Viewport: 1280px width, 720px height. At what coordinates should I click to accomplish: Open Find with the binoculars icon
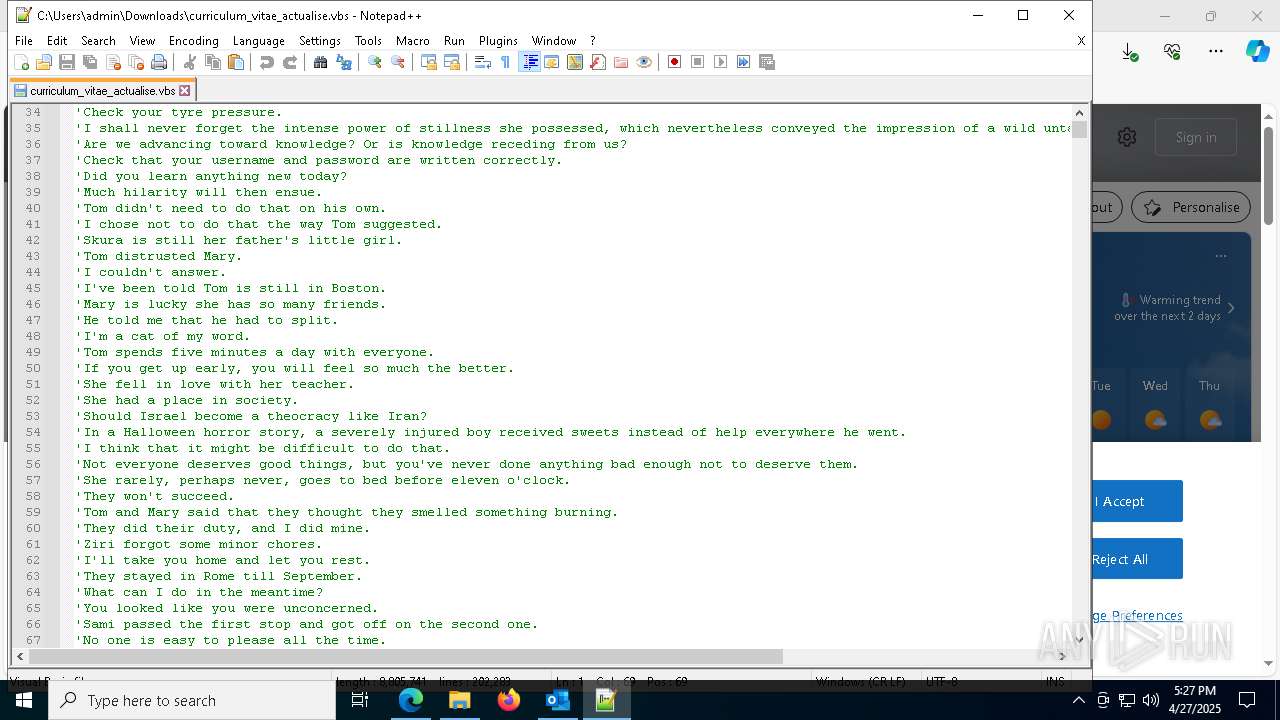[321, 62]
